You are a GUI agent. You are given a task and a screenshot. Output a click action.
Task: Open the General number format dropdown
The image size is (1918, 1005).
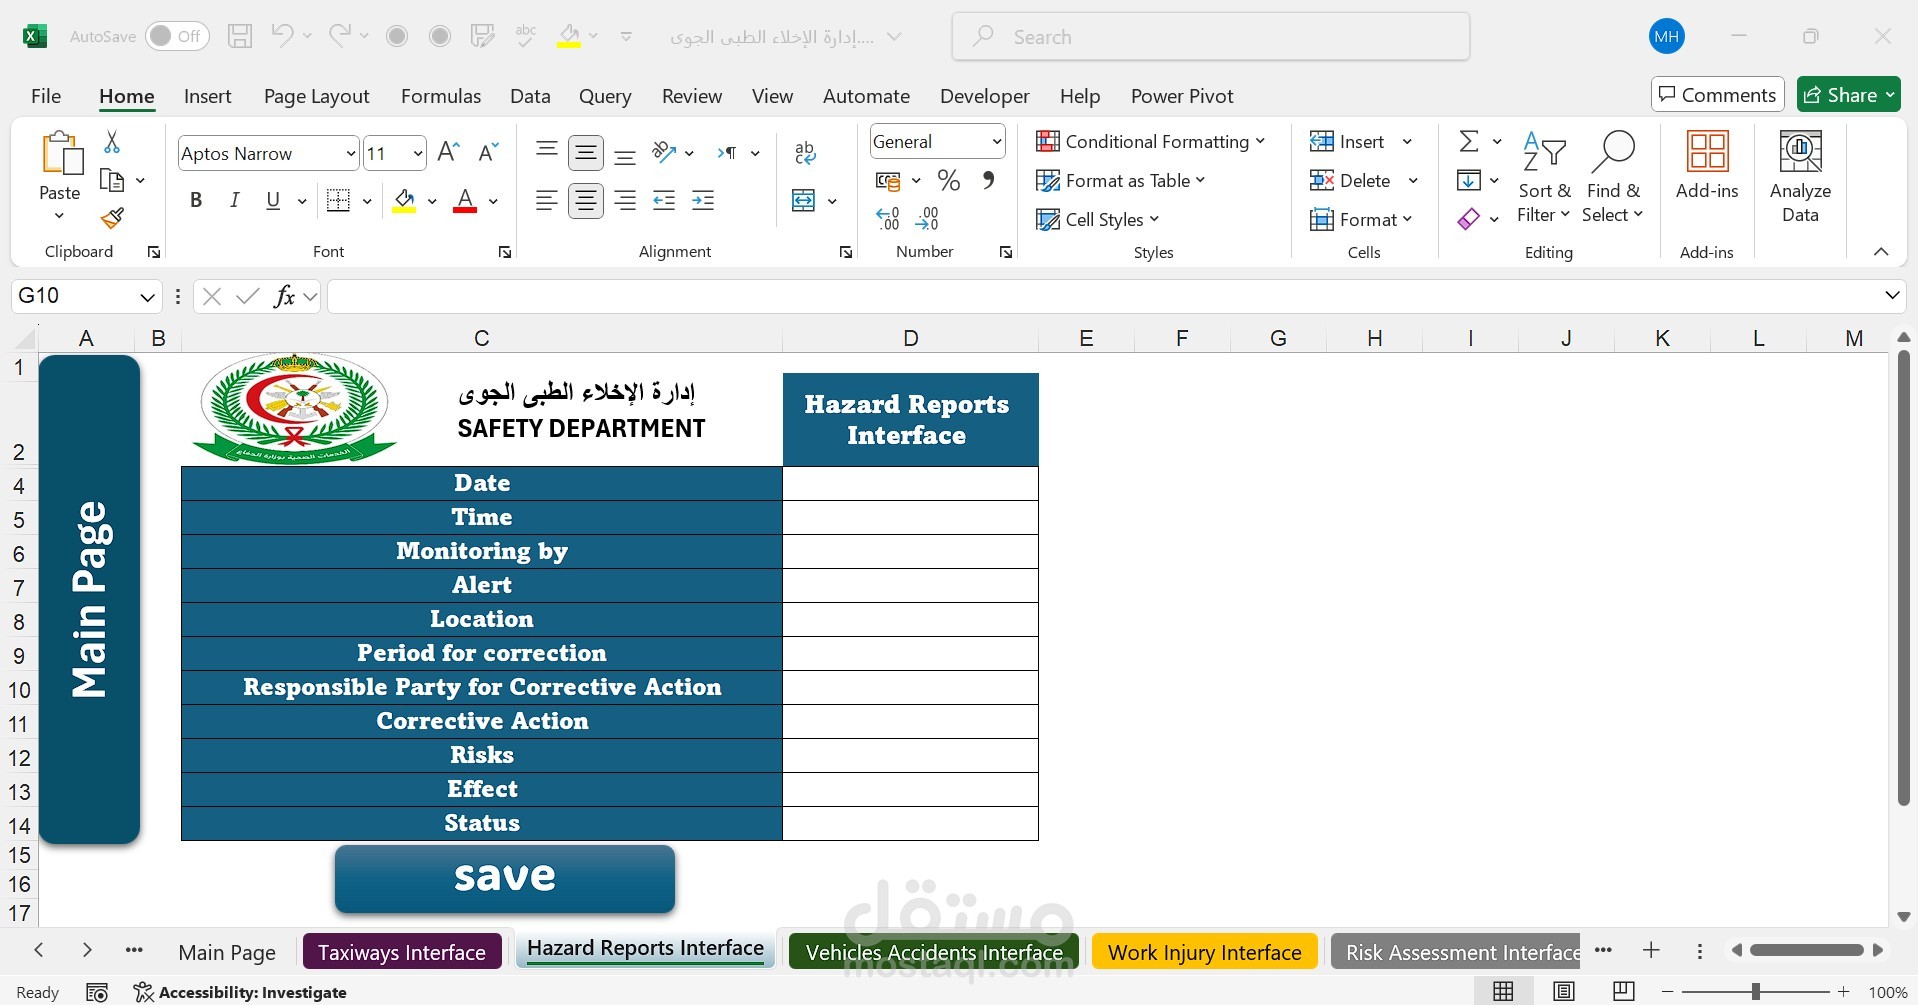click(x=997, y=142)
